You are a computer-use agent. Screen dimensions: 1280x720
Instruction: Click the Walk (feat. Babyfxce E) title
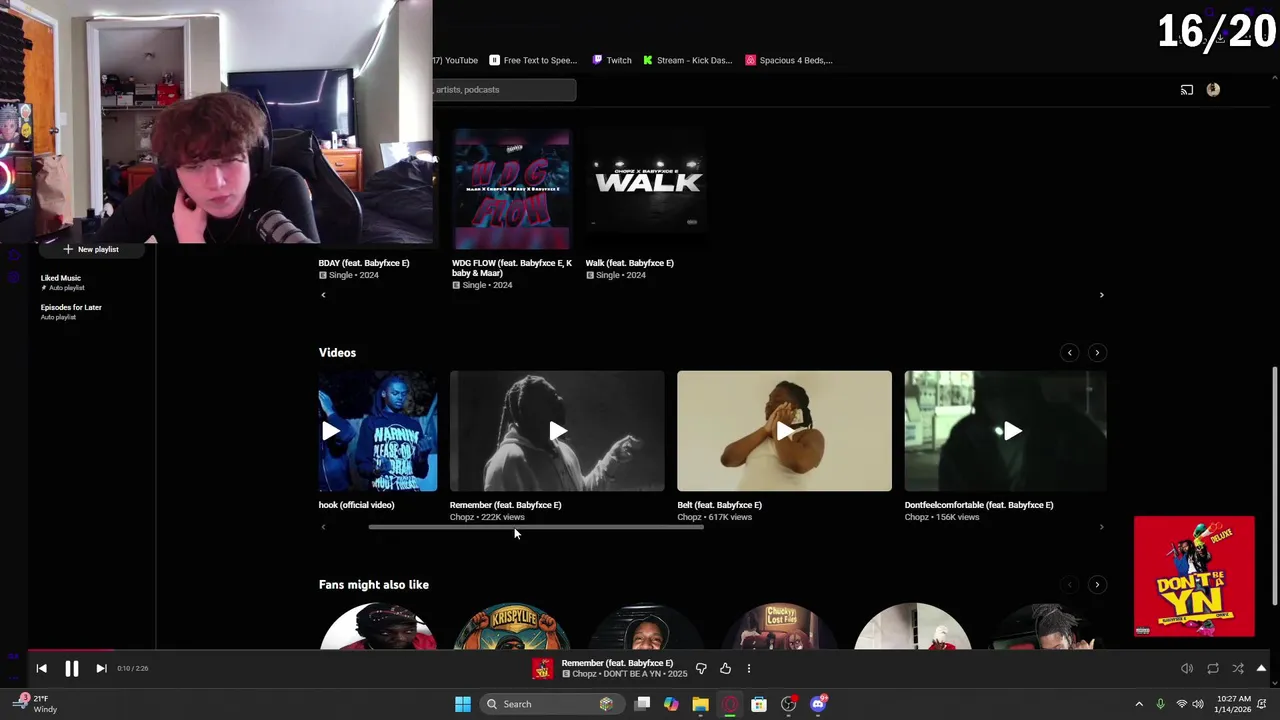630,263
